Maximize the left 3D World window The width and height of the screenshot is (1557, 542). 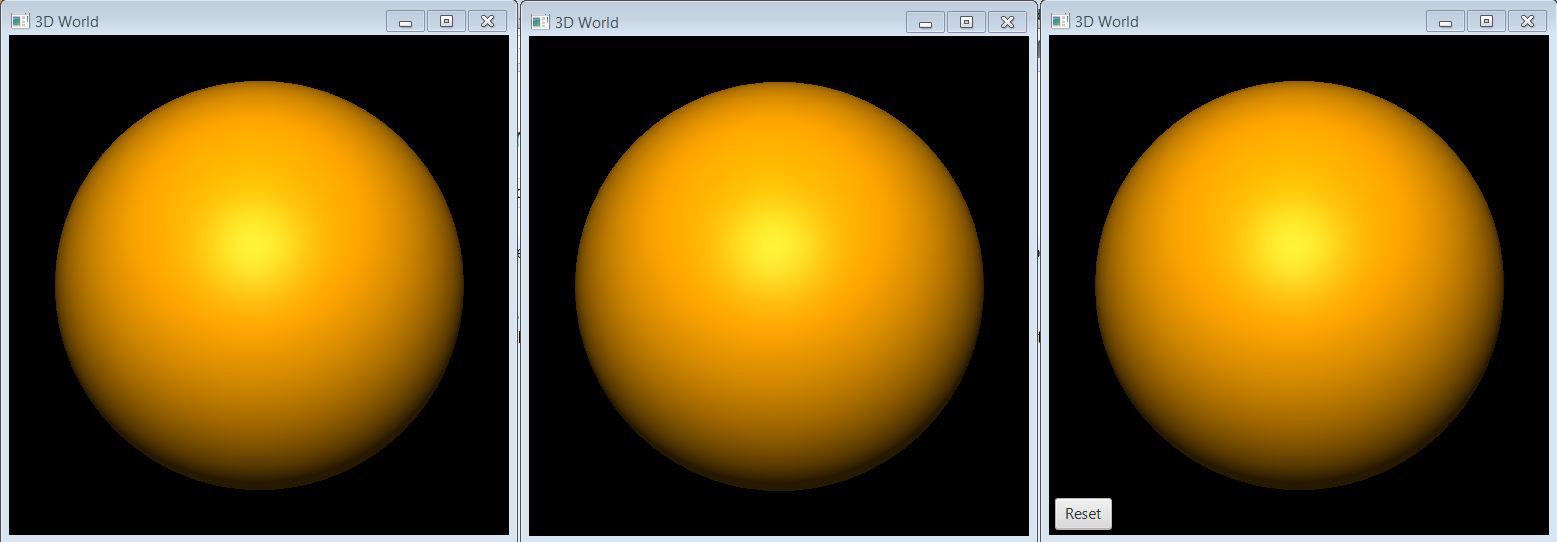pyautogui.click(x=446, y=21)
